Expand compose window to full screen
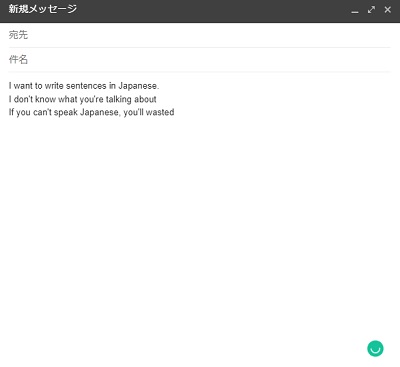 [371, 10]
